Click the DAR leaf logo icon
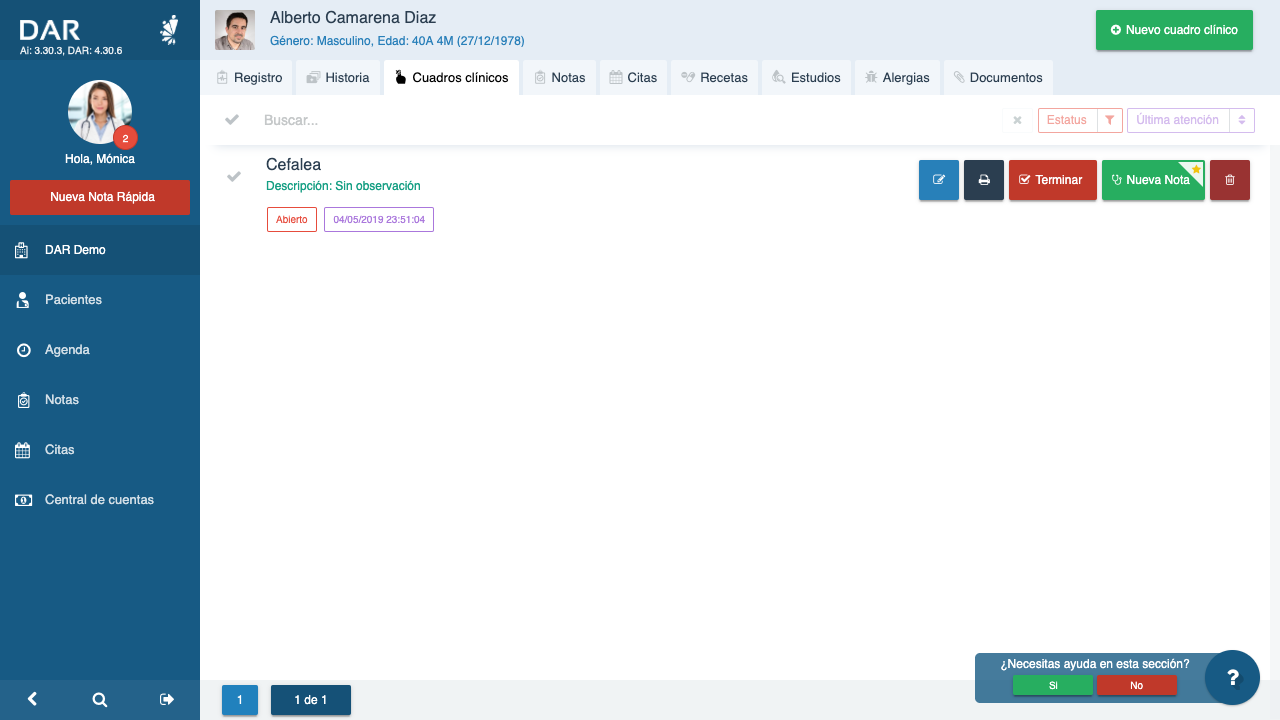This screenshot has width=1280, height=720. point(170,30)
